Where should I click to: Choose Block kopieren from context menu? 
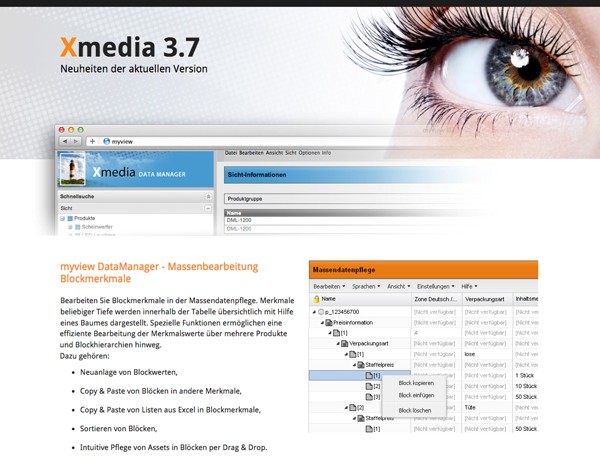click(x=416, y=383)
